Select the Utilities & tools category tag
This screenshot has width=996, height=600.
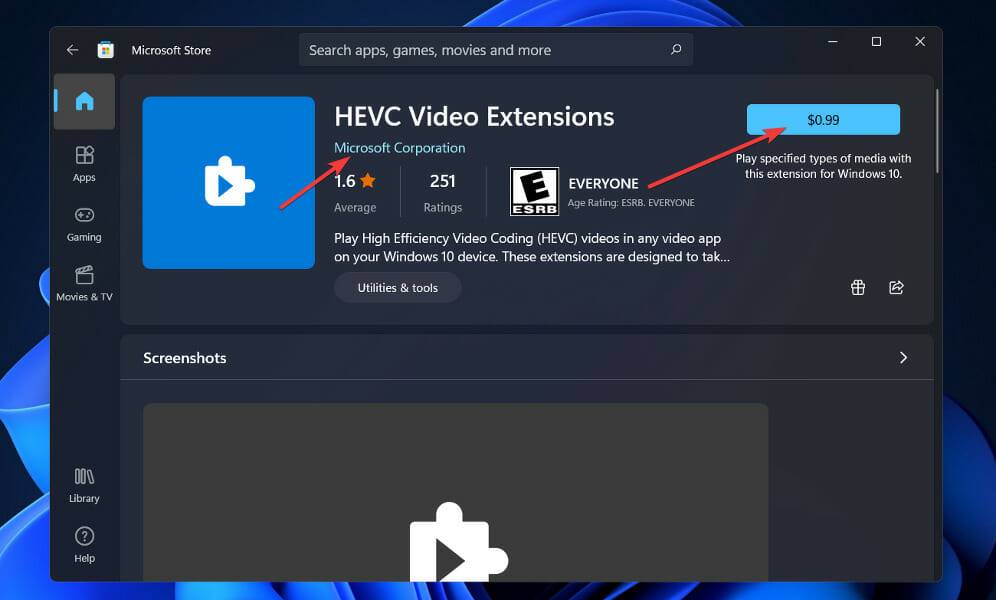click(398, 288)
